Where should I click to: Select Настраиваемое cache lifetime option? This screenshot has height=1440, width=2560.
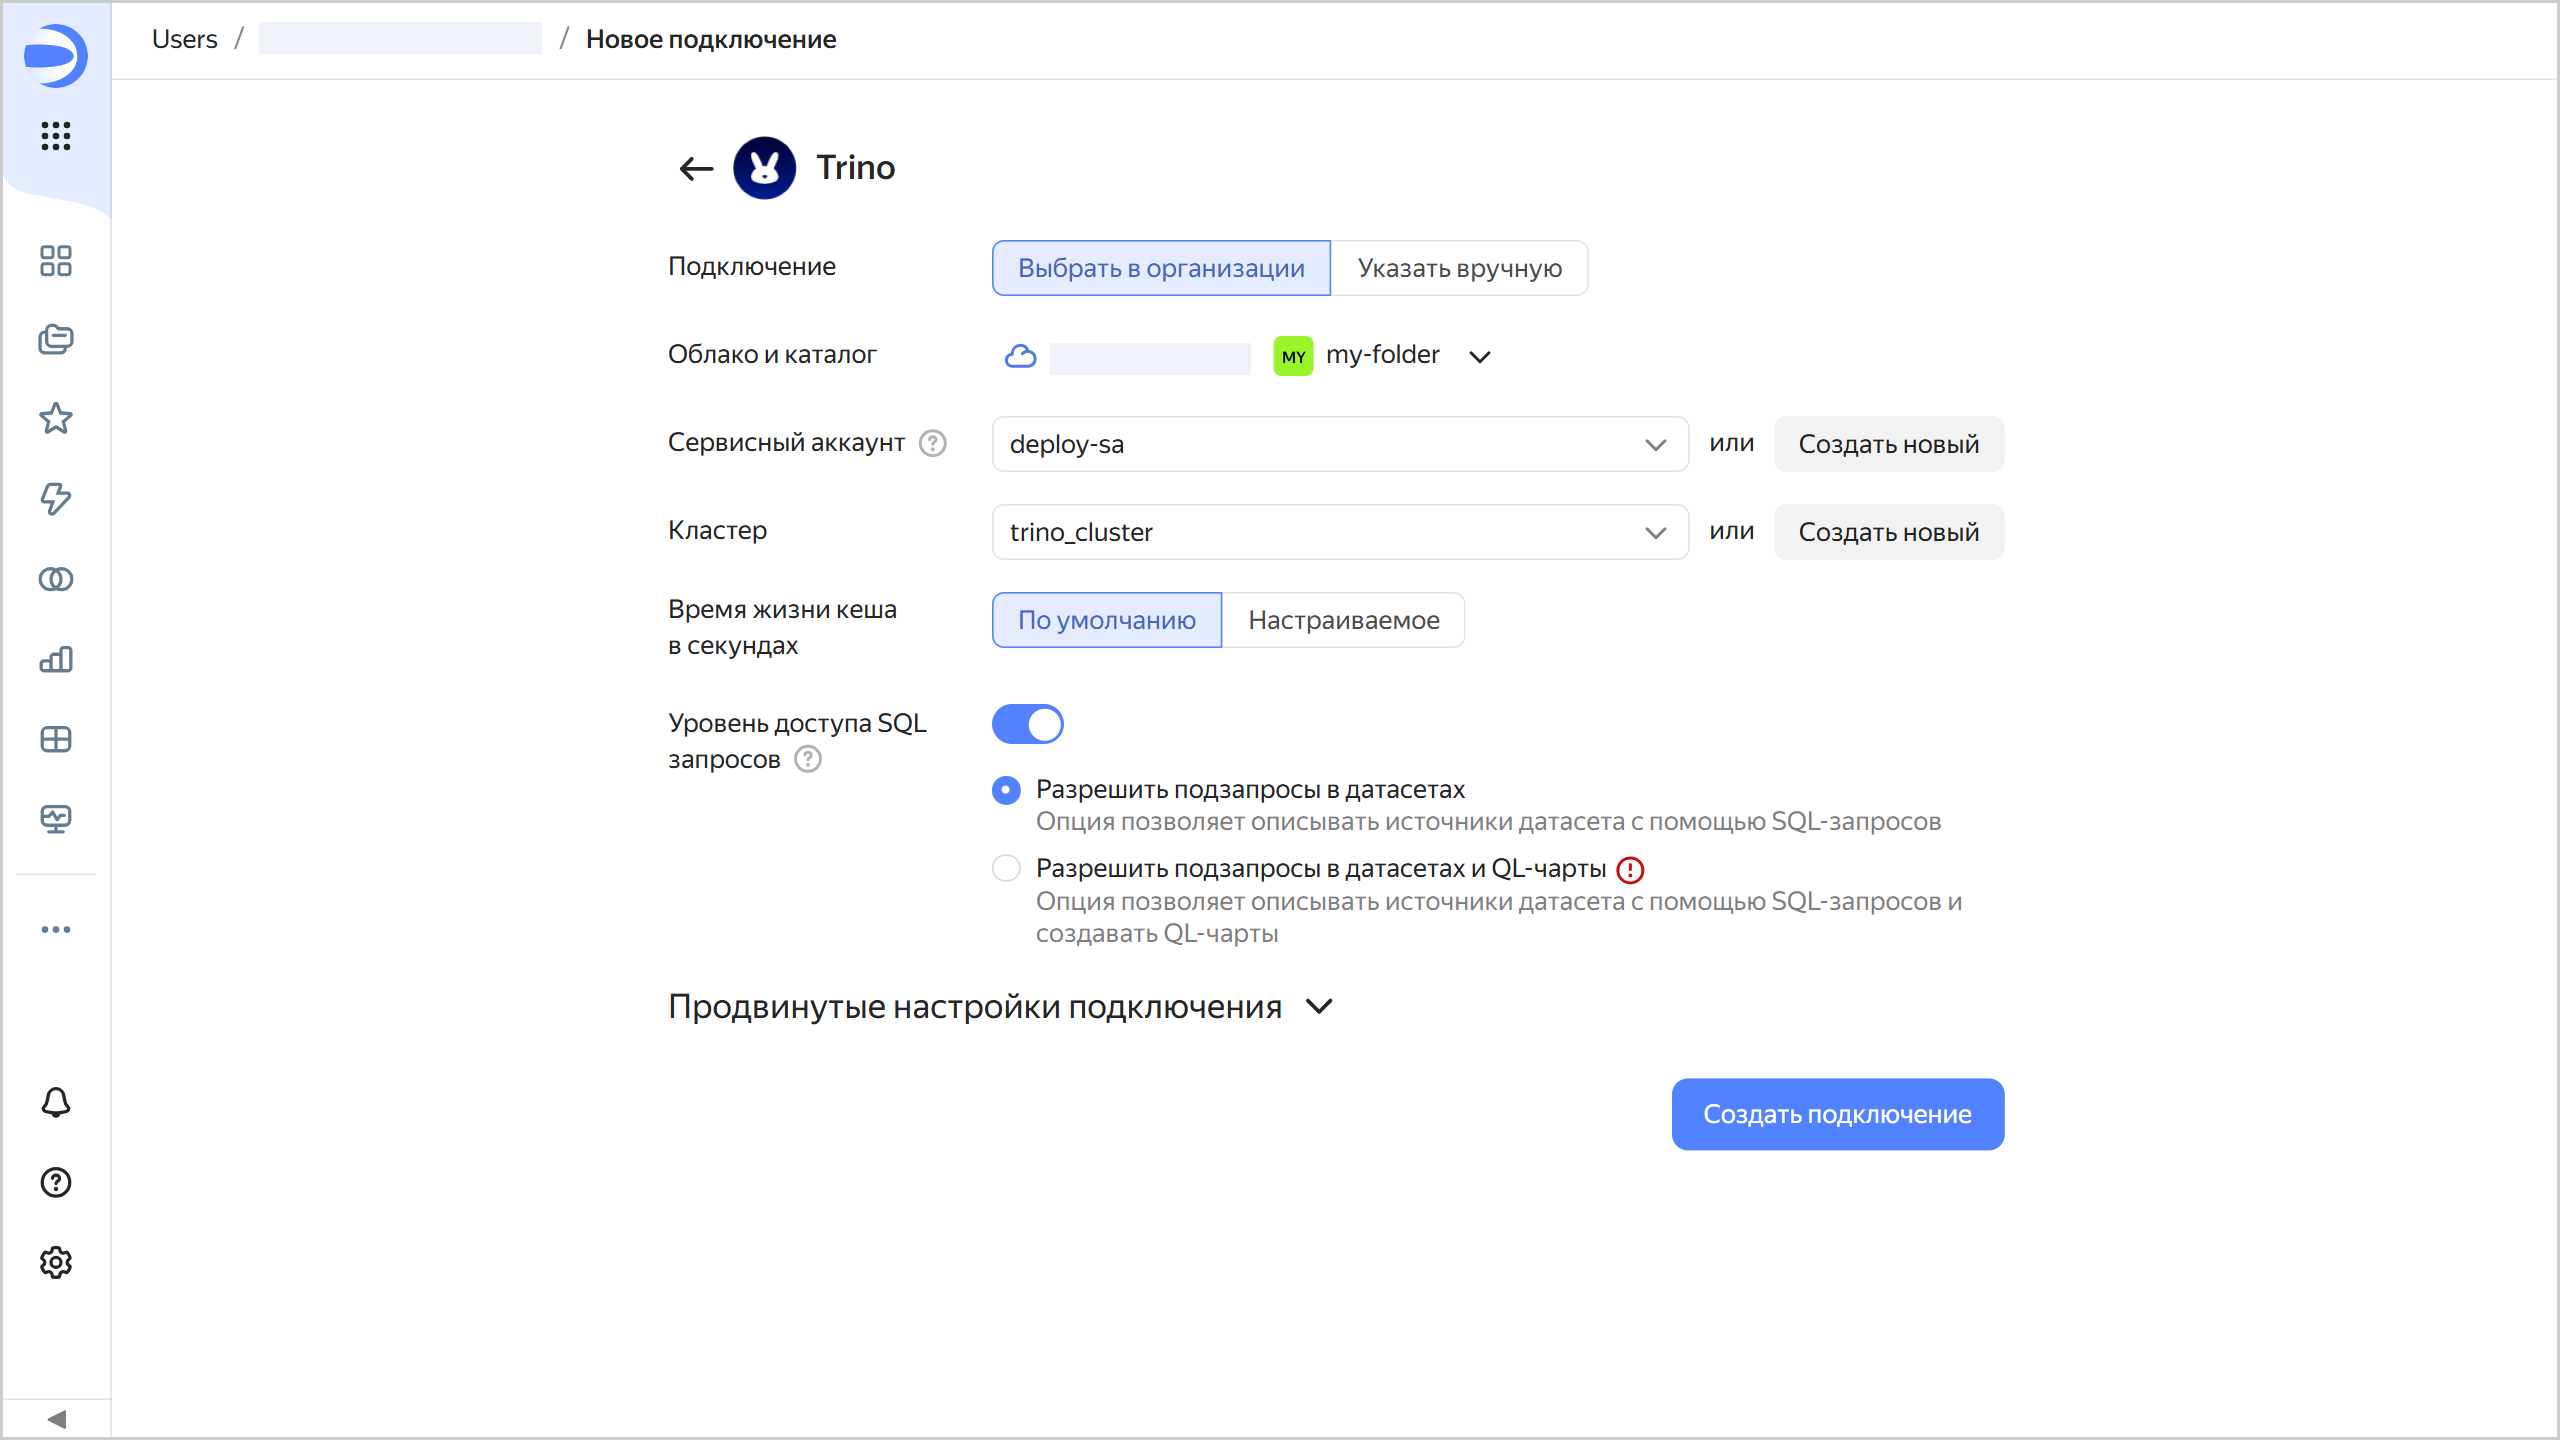[1343, 620]
